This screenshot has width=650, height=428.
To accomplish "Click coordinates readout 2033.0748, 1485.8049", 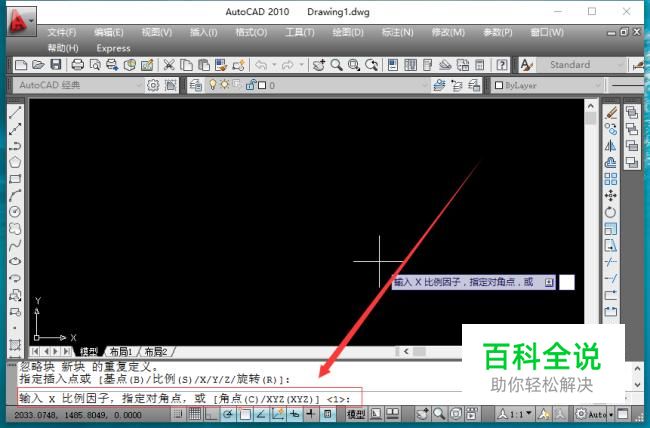I will [x=78, y=415].
